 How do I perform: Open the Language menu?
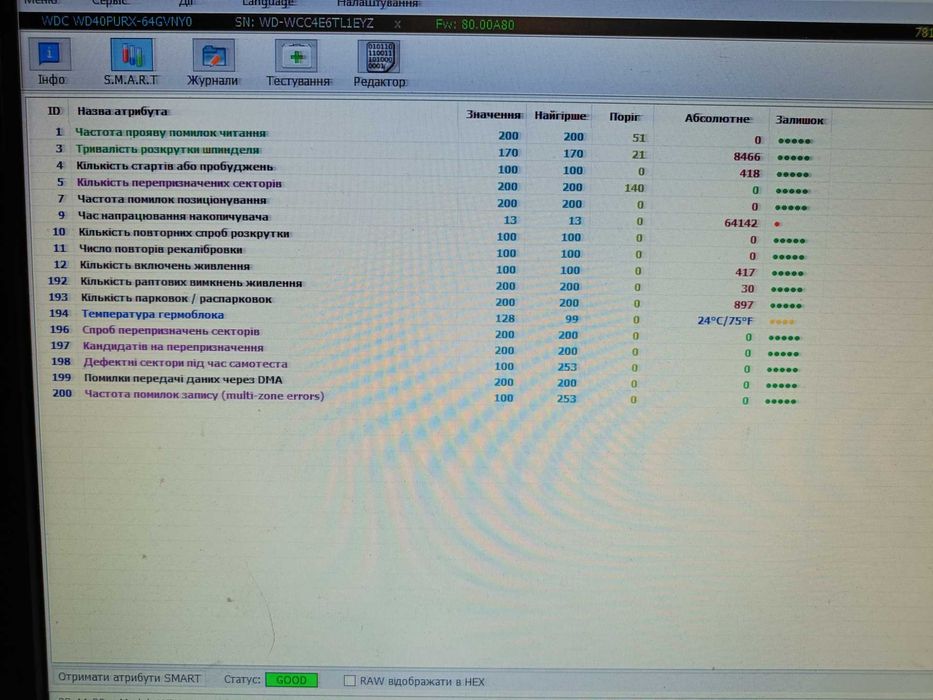tap(268, 3)
